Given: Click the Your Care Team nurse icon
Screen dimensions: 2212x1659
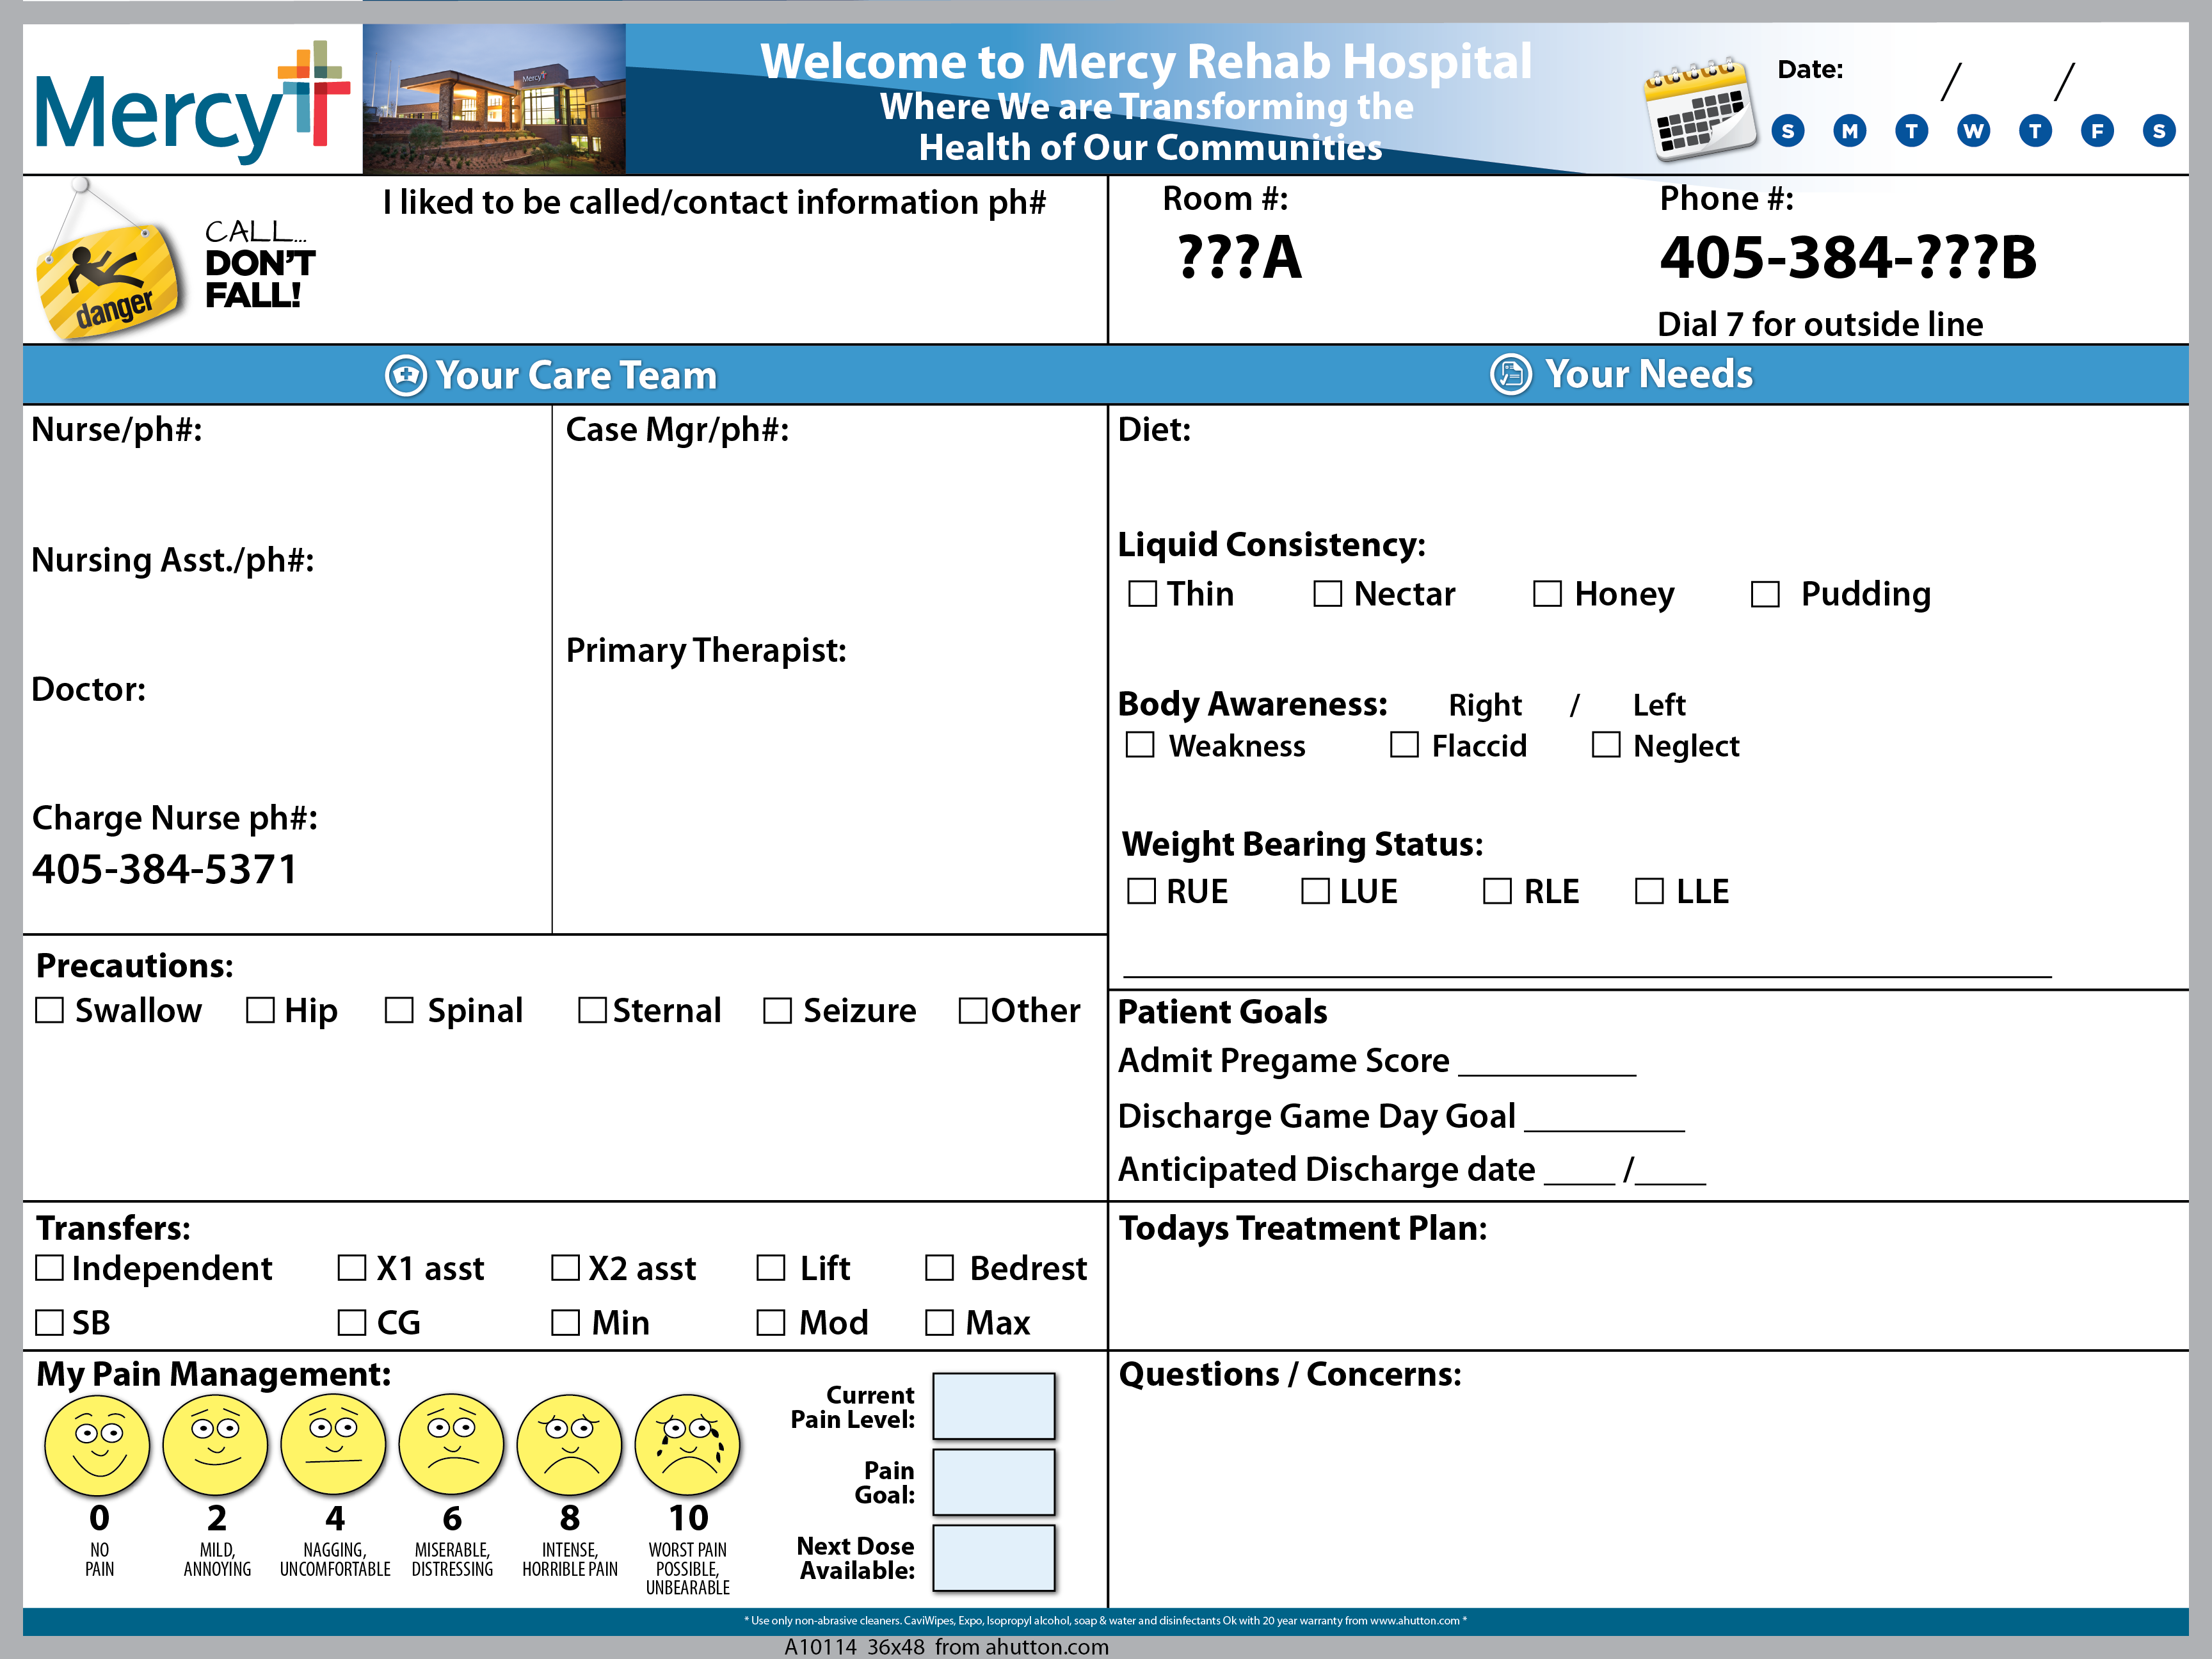Looking at the screenshot, I should 406,376.
